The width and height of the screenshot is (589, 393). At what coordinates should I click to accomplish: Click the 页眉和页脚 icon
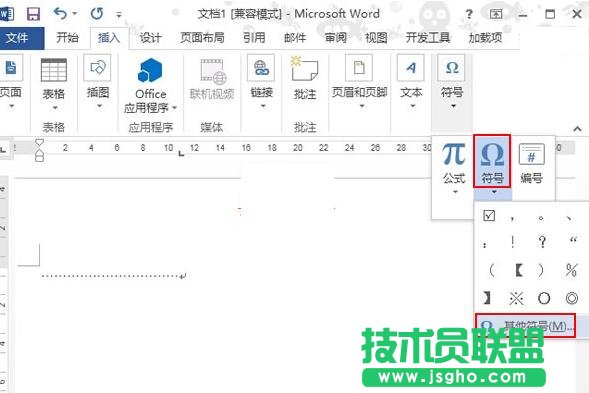tap(359, 68)
